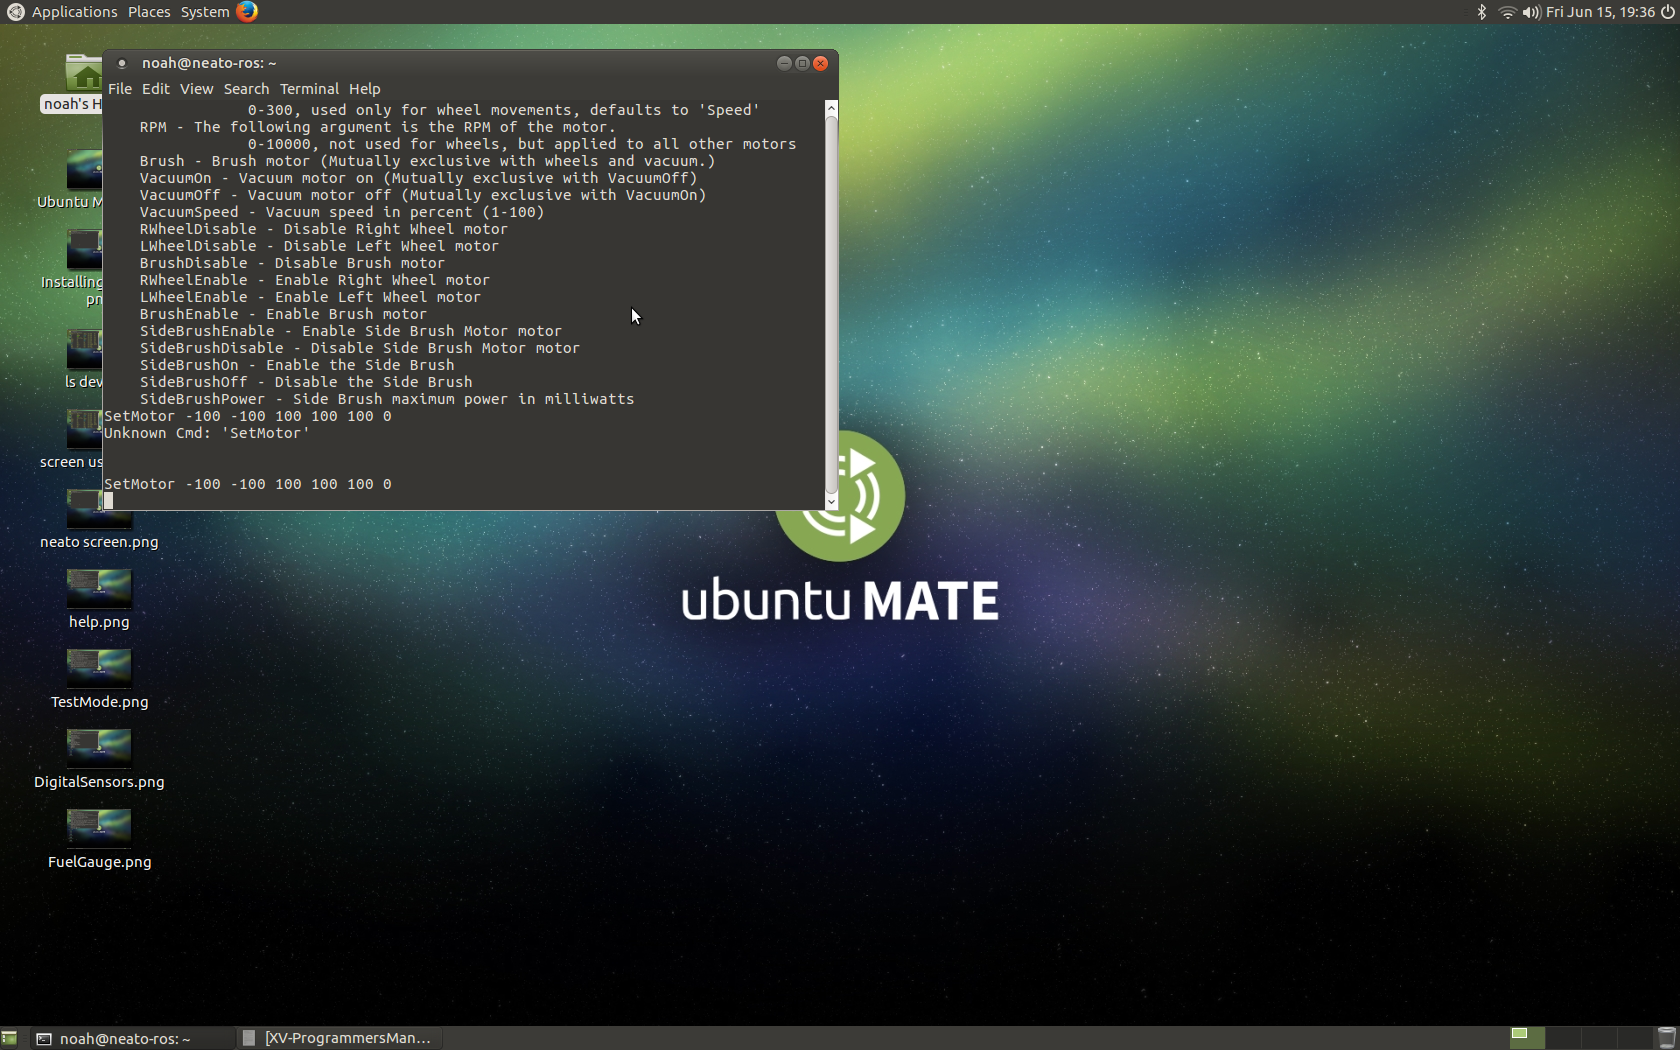Click the RWheelDisable help line
Viewport: 1680px width, 1050px height.
324,229
